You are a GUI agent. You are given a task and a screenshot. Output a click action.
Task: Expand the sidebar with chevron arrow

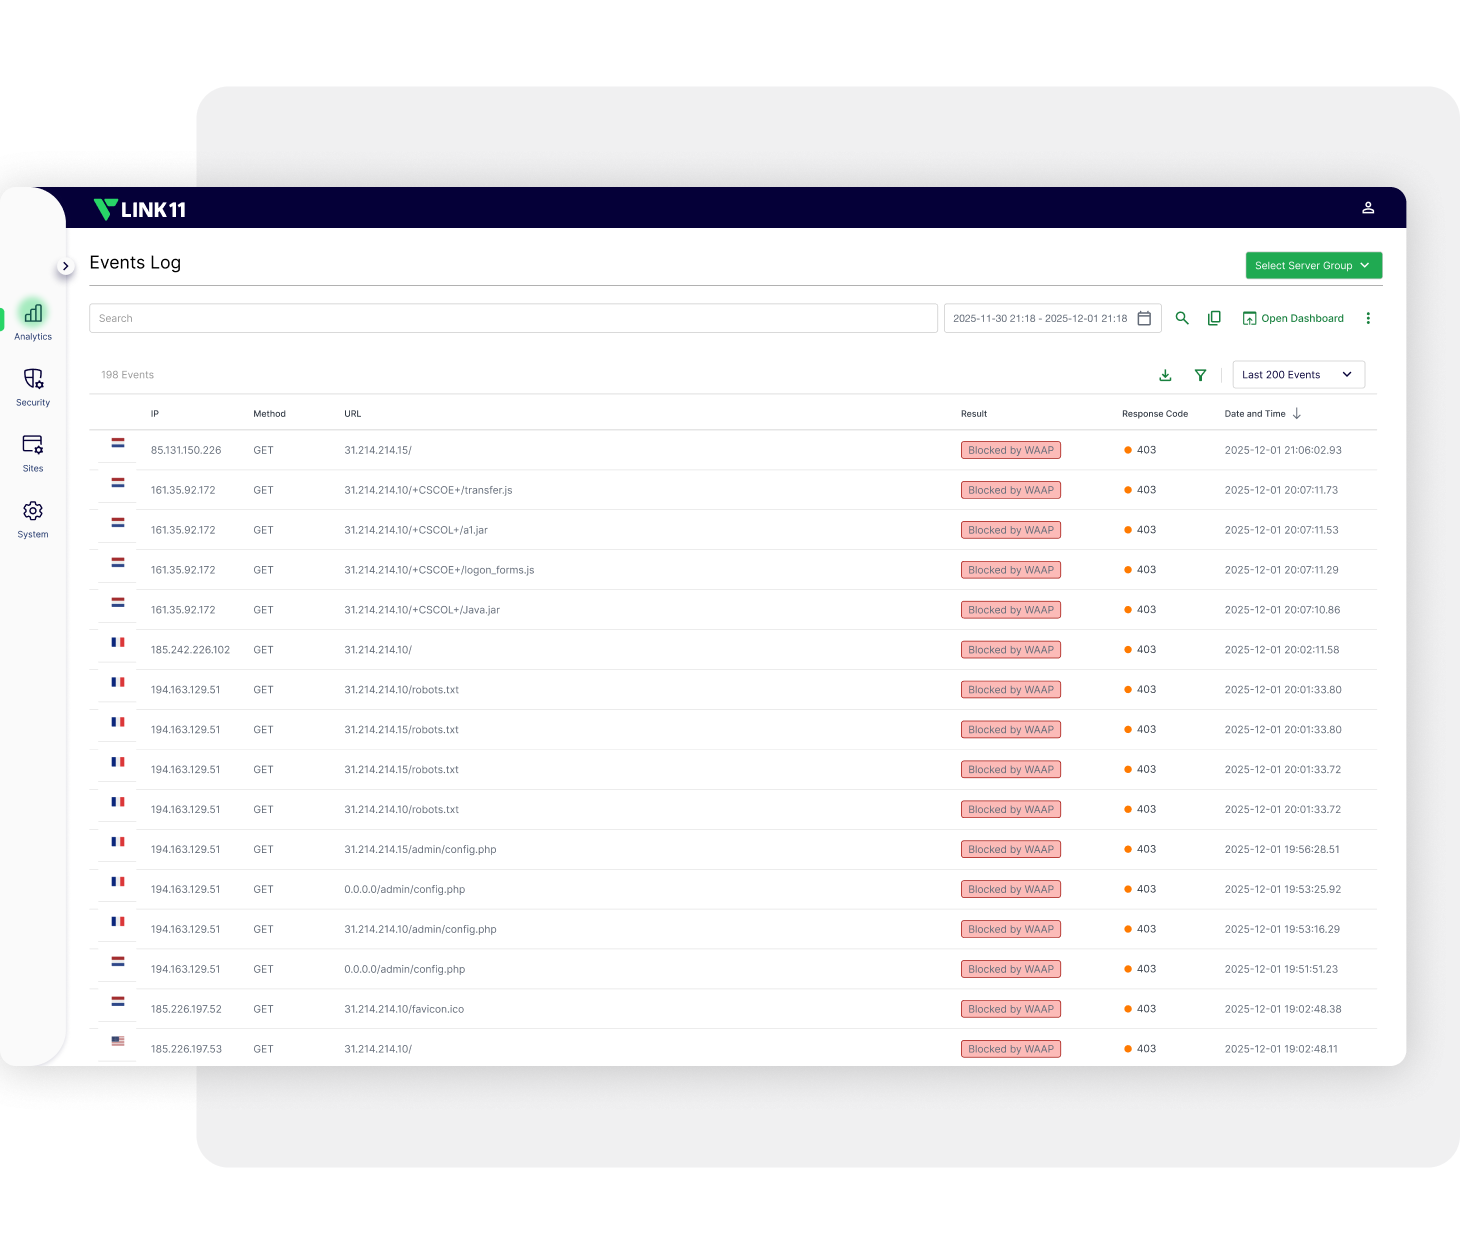click(x=66, y=266)
